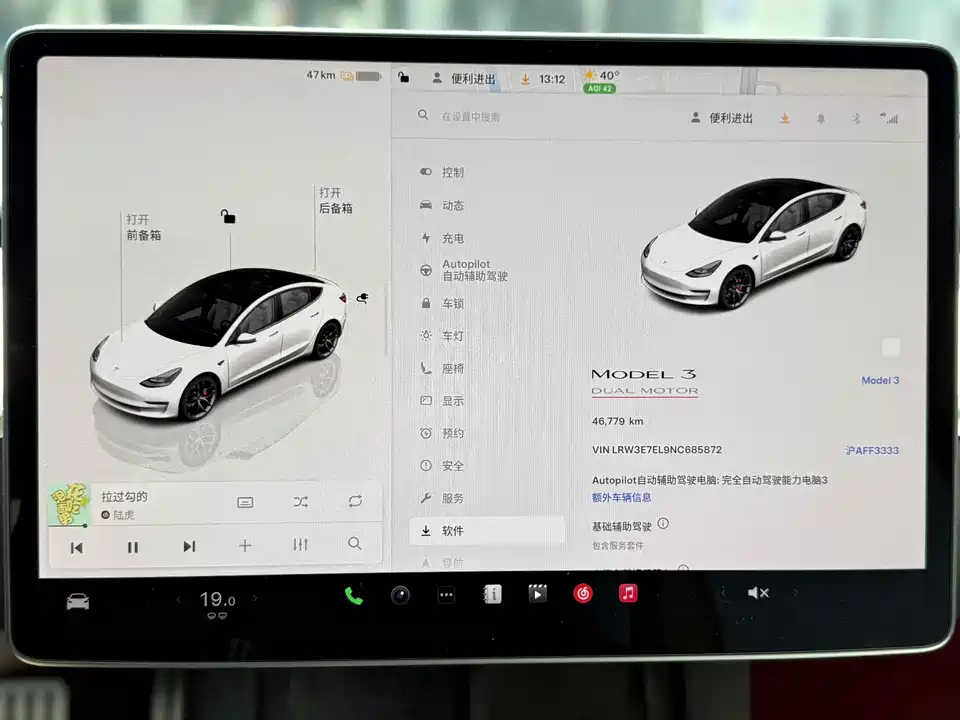Open the app launcher dots icon
This screenshot has height=720, width=960.
click(x=446, y=592)
